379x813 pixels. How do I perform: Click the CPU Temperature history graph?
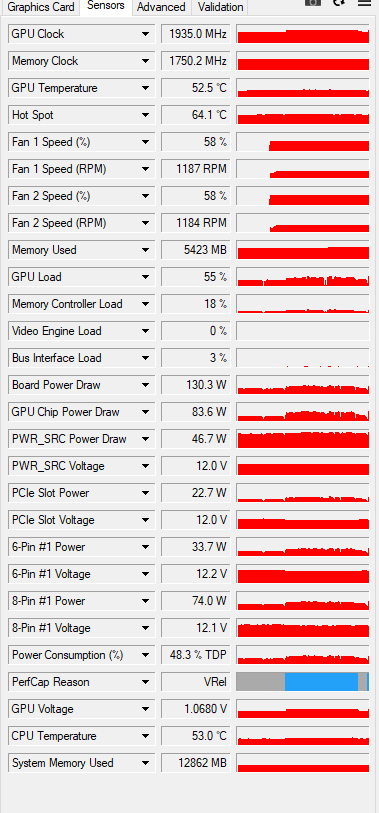tap(303, 736)
